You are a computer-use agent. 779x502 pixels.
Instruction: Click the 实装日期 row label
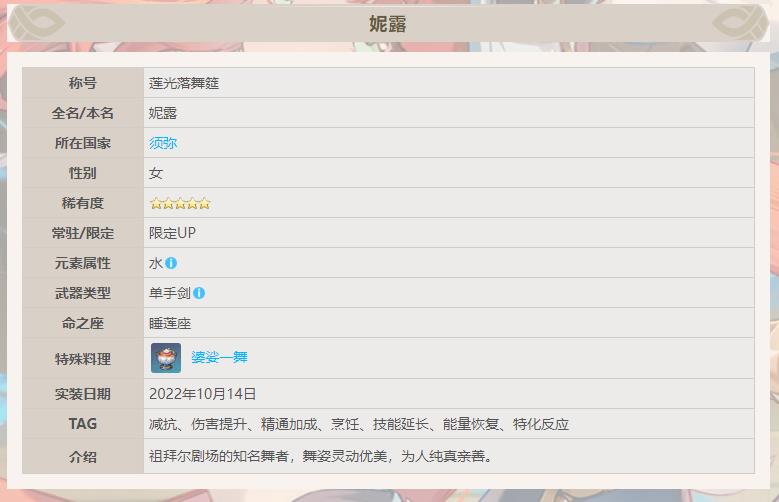82,394
